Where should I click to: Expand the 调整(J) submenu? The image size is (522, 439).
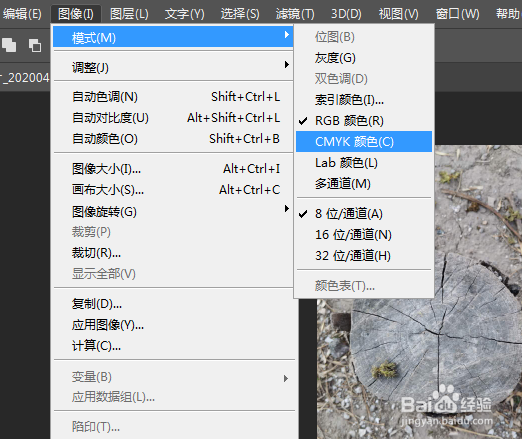(173, 67)
